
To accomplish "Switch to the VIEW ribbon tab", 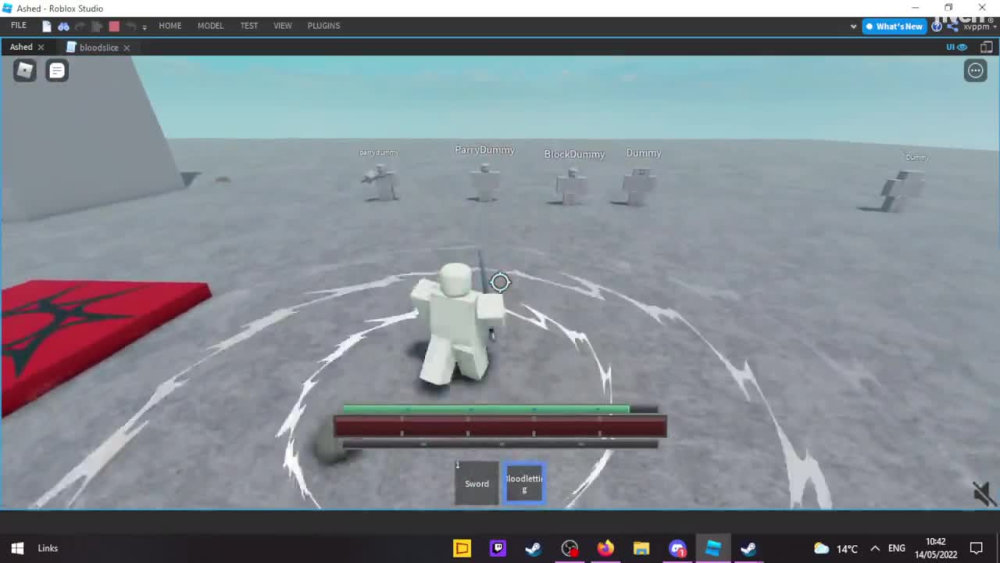I will click(283, 26).
